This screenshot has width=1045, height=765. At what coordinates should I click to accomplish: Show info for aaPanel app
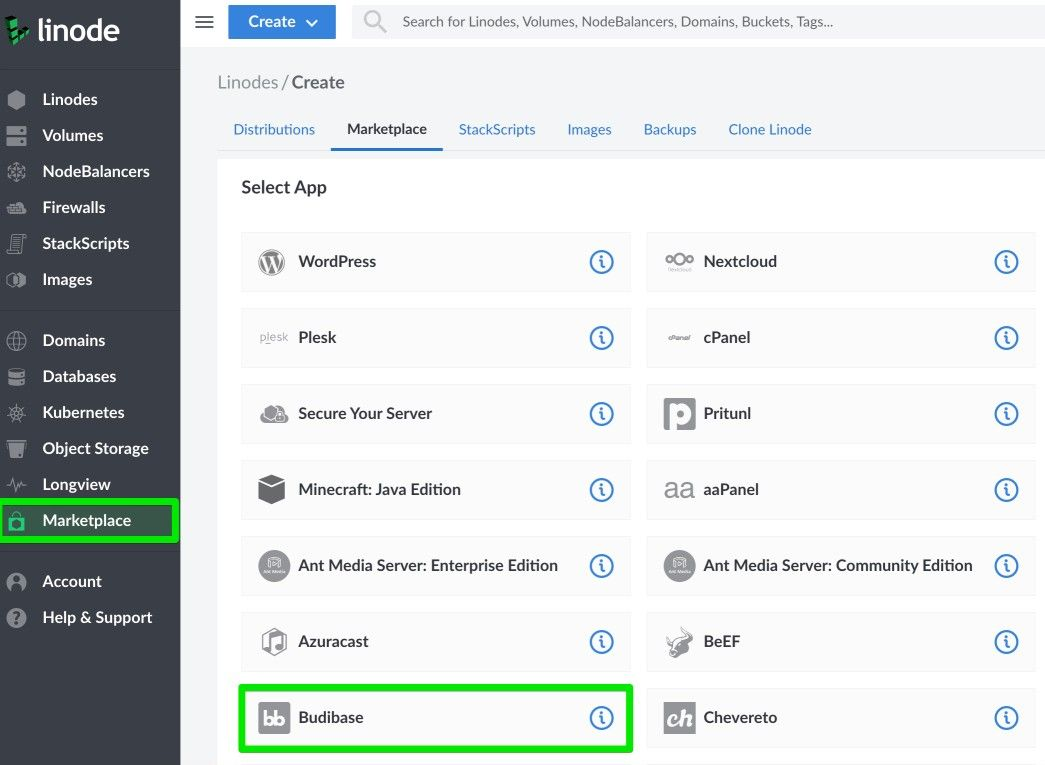1006,490
